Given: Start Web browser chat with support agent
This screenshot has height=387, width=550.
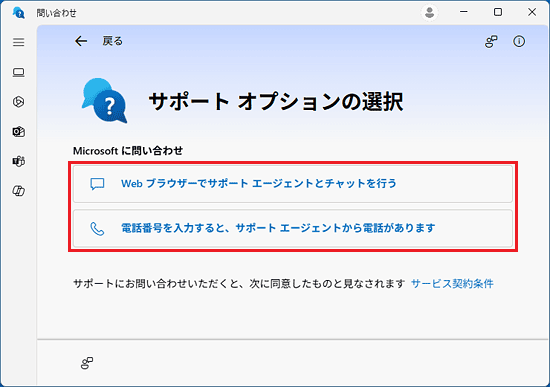Looking at the screenshot, I should pyautogui.click(x=293, y=184).
